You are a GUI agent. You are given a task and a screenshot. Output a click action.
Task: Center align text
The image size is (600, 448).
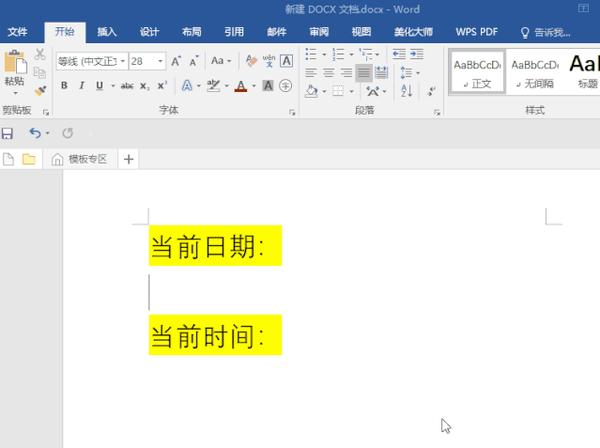coord(329,73)
